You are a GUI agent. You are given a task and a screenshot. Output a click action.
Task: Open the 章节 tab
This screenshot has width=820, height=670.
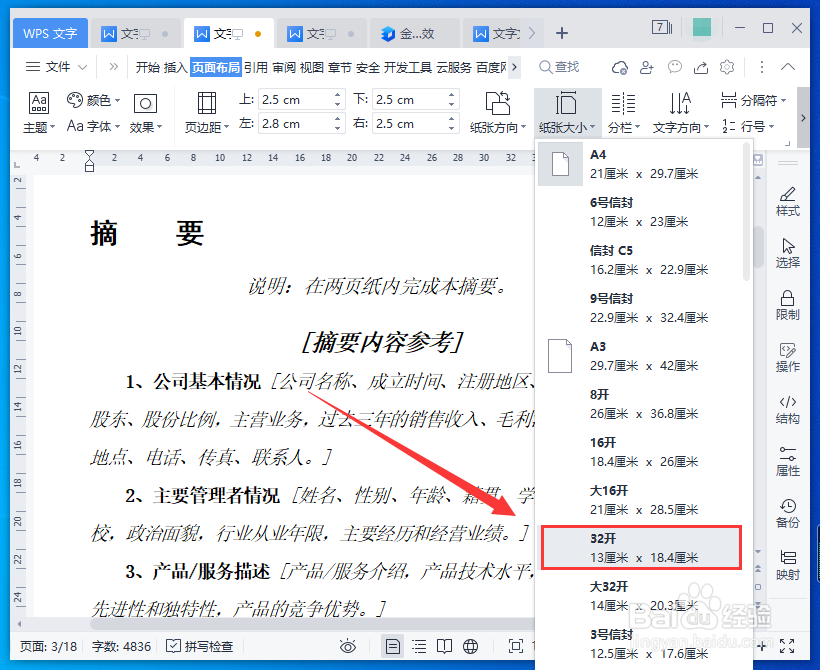340,67
